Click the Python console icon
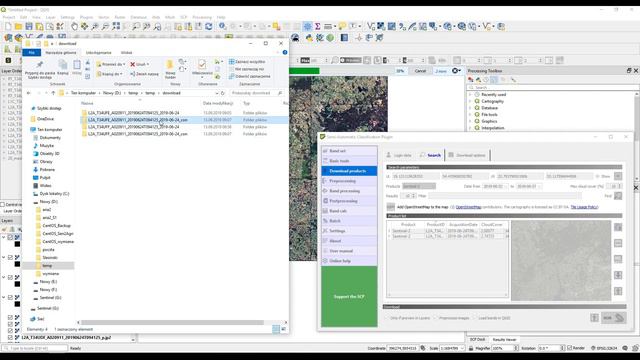 [x=309, y=38]
